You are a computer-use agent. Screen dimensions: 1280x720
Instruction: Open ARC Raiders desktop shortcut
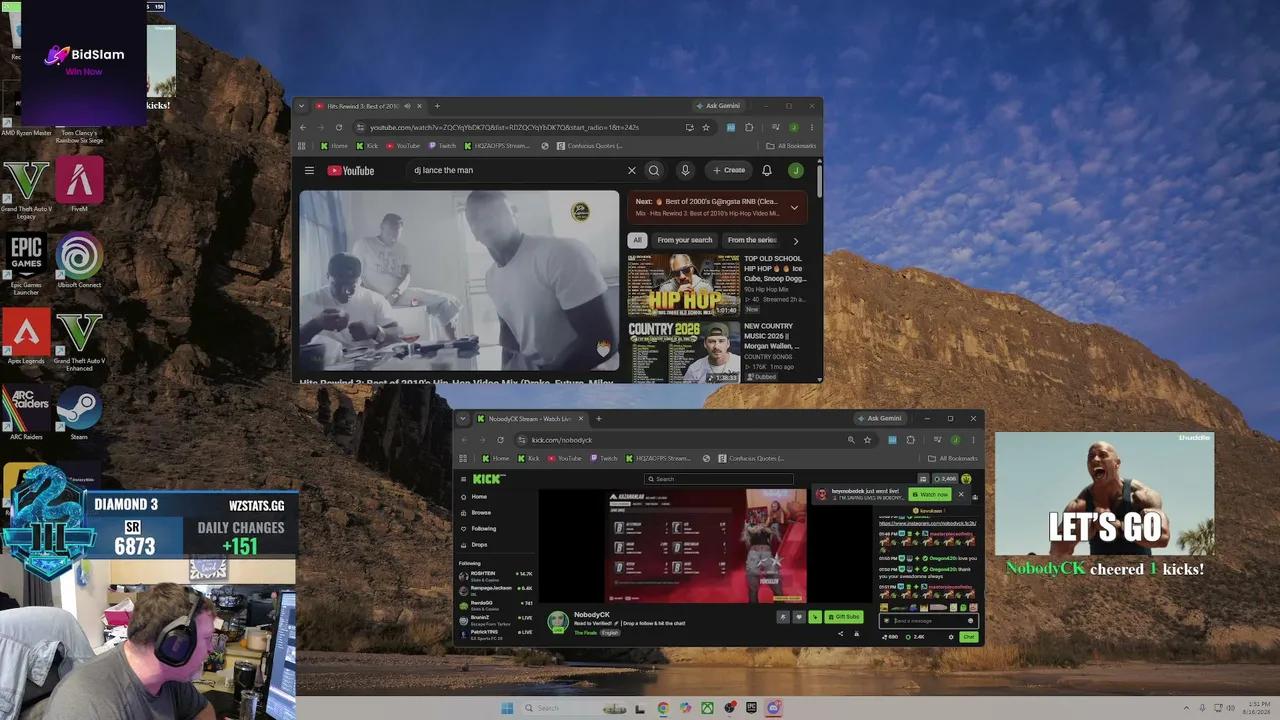(x=26, y=410)
